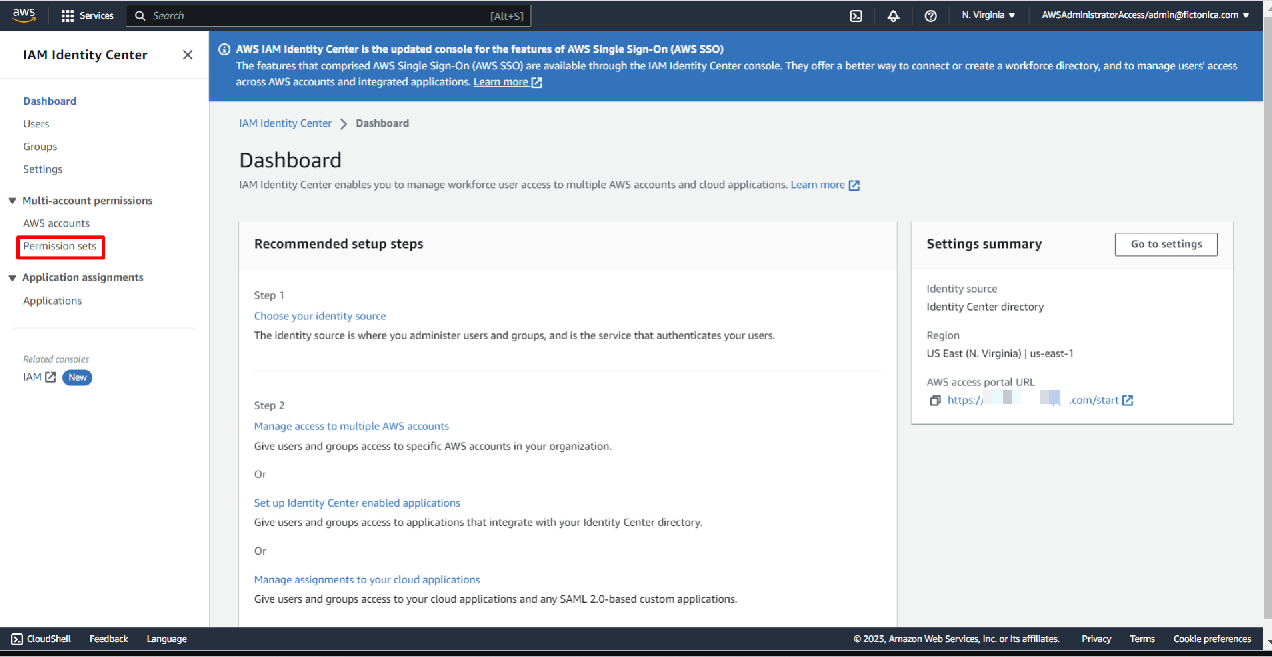Open the notifications bell
The height and width of the screenshot is (657, 1272).
pos(893,16)
